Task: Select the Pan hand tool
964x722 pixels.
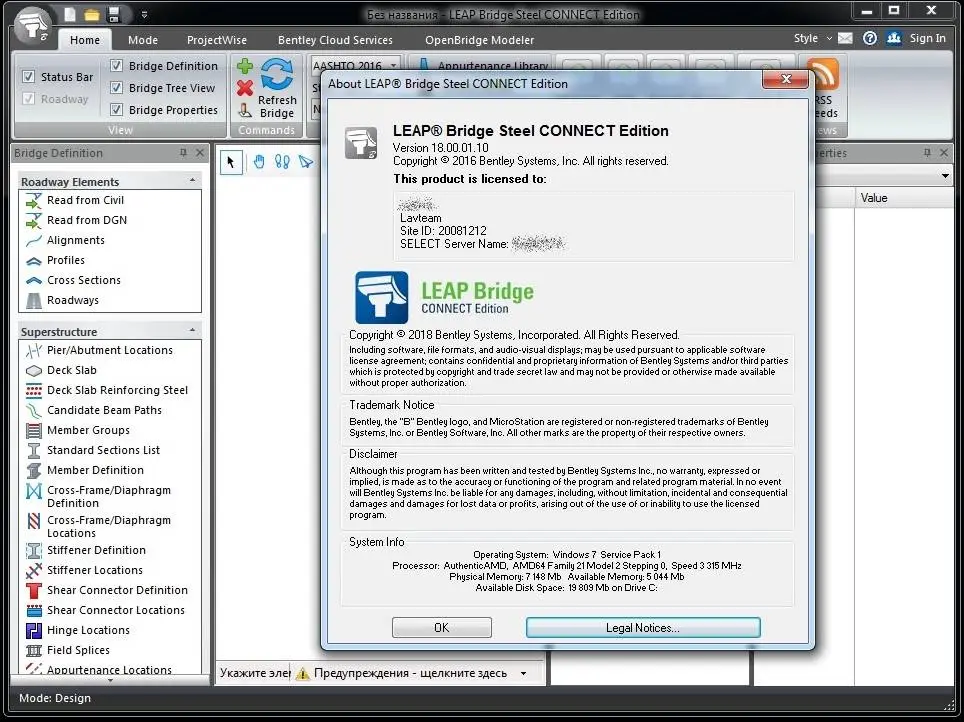Action: click(x=259, y=162)
